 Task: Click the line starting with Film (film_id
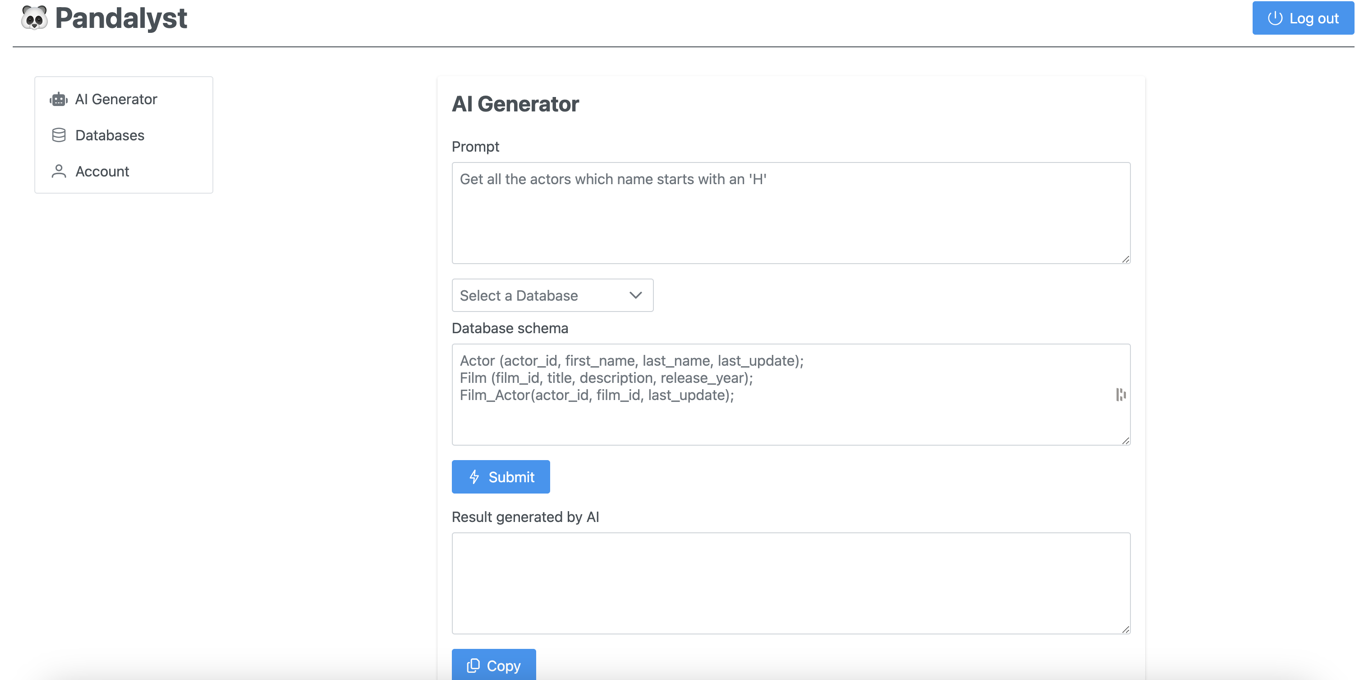point(606,378)
